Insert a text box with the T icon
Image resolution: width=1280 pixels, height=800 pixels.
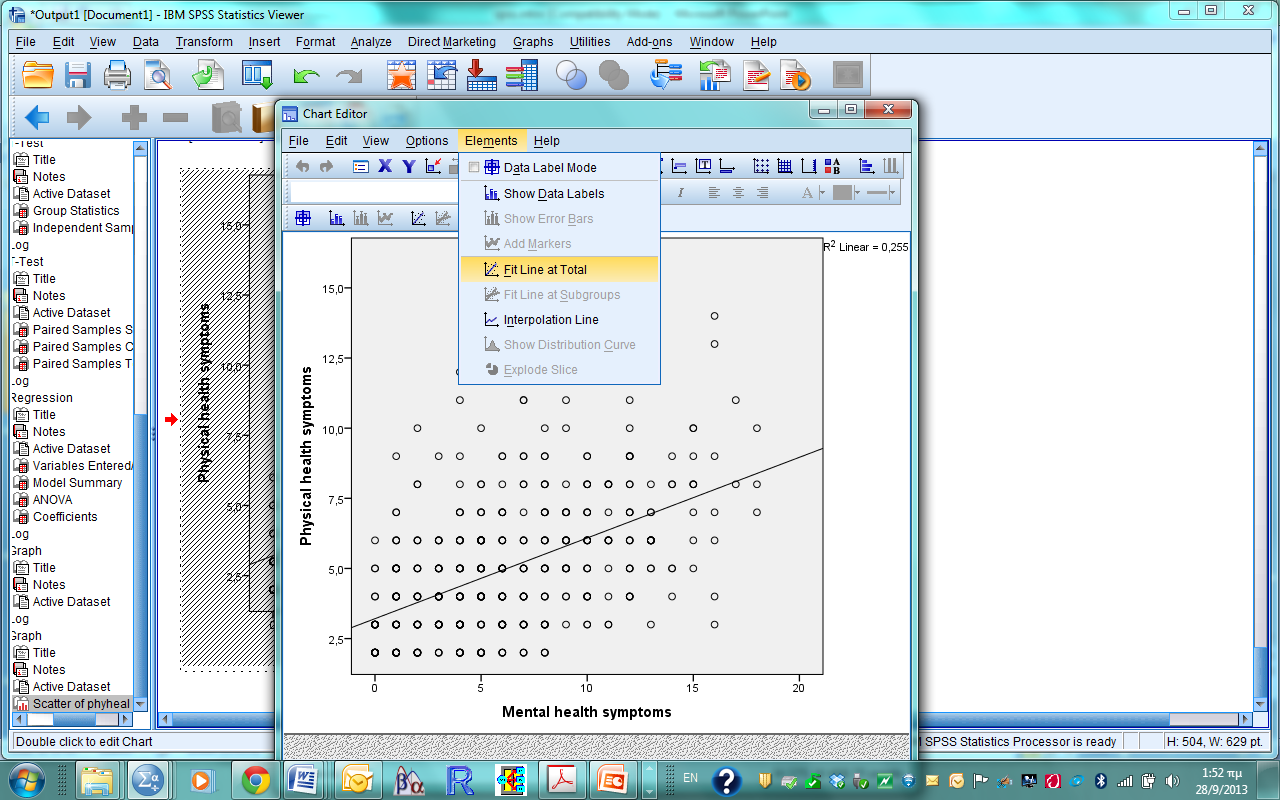[704, 167]
